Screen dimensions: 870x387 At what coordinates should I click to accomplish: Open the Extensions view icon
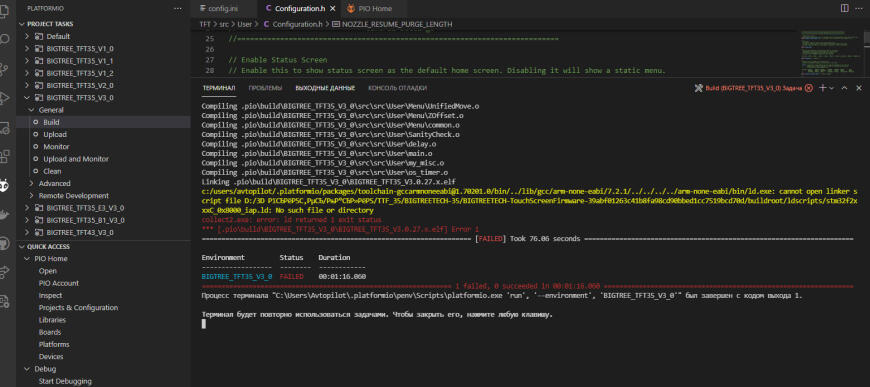[4, 156]
